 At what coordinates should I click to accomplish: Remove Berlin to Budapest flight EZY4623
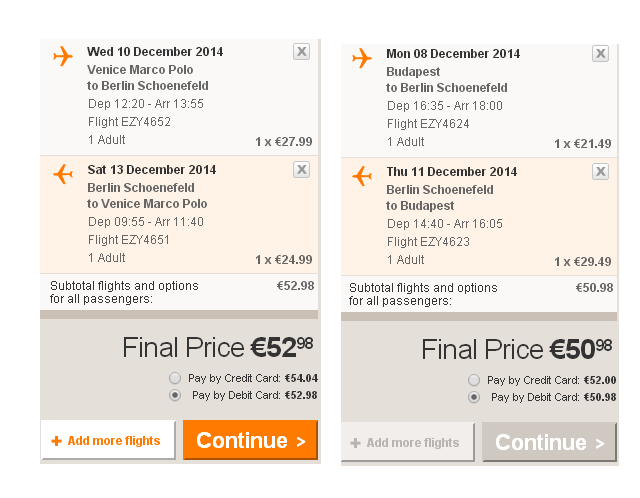tap(600, 172)
